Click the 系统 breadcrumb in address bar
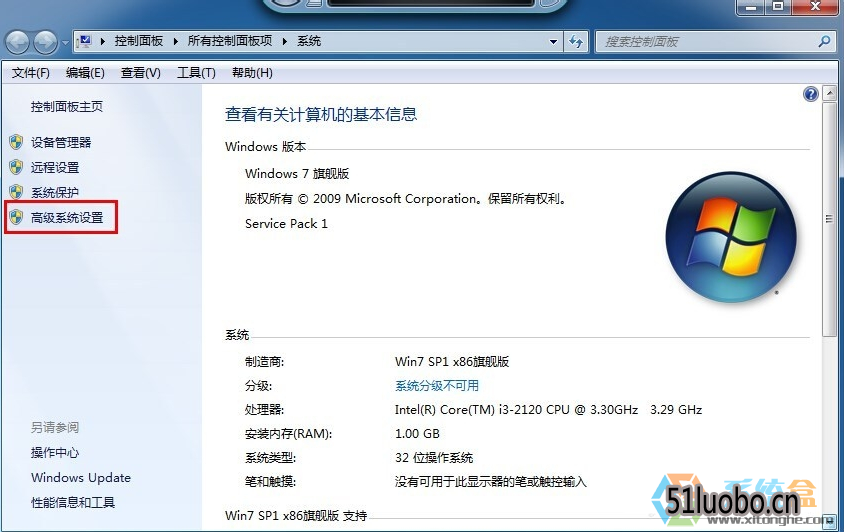The image size is (844, 532). click(309, 41)
